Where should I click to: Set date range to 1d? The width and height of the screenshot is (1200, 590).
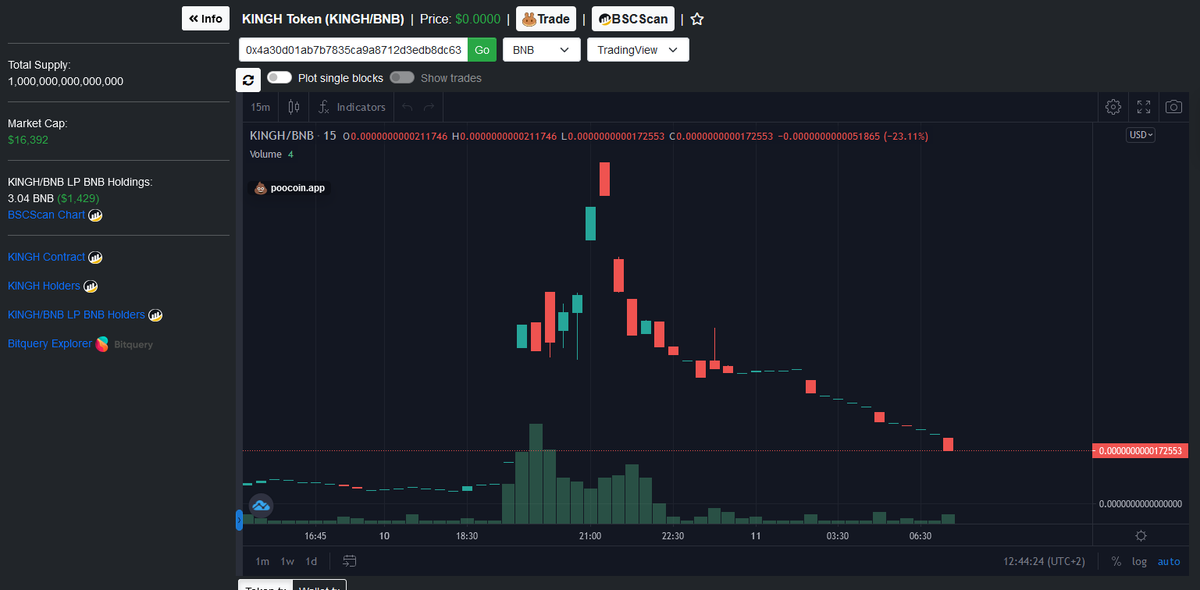(x=311, y=561)
